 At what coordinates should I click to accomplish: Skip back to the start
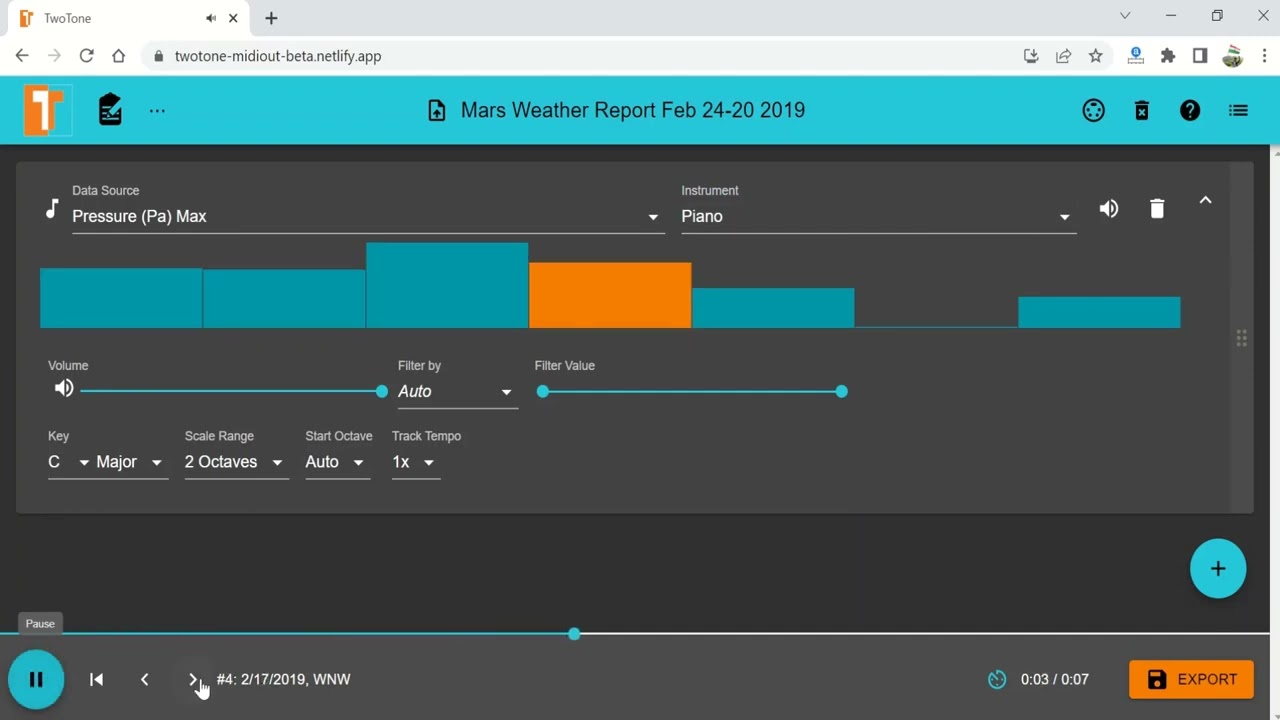(97, 679)
